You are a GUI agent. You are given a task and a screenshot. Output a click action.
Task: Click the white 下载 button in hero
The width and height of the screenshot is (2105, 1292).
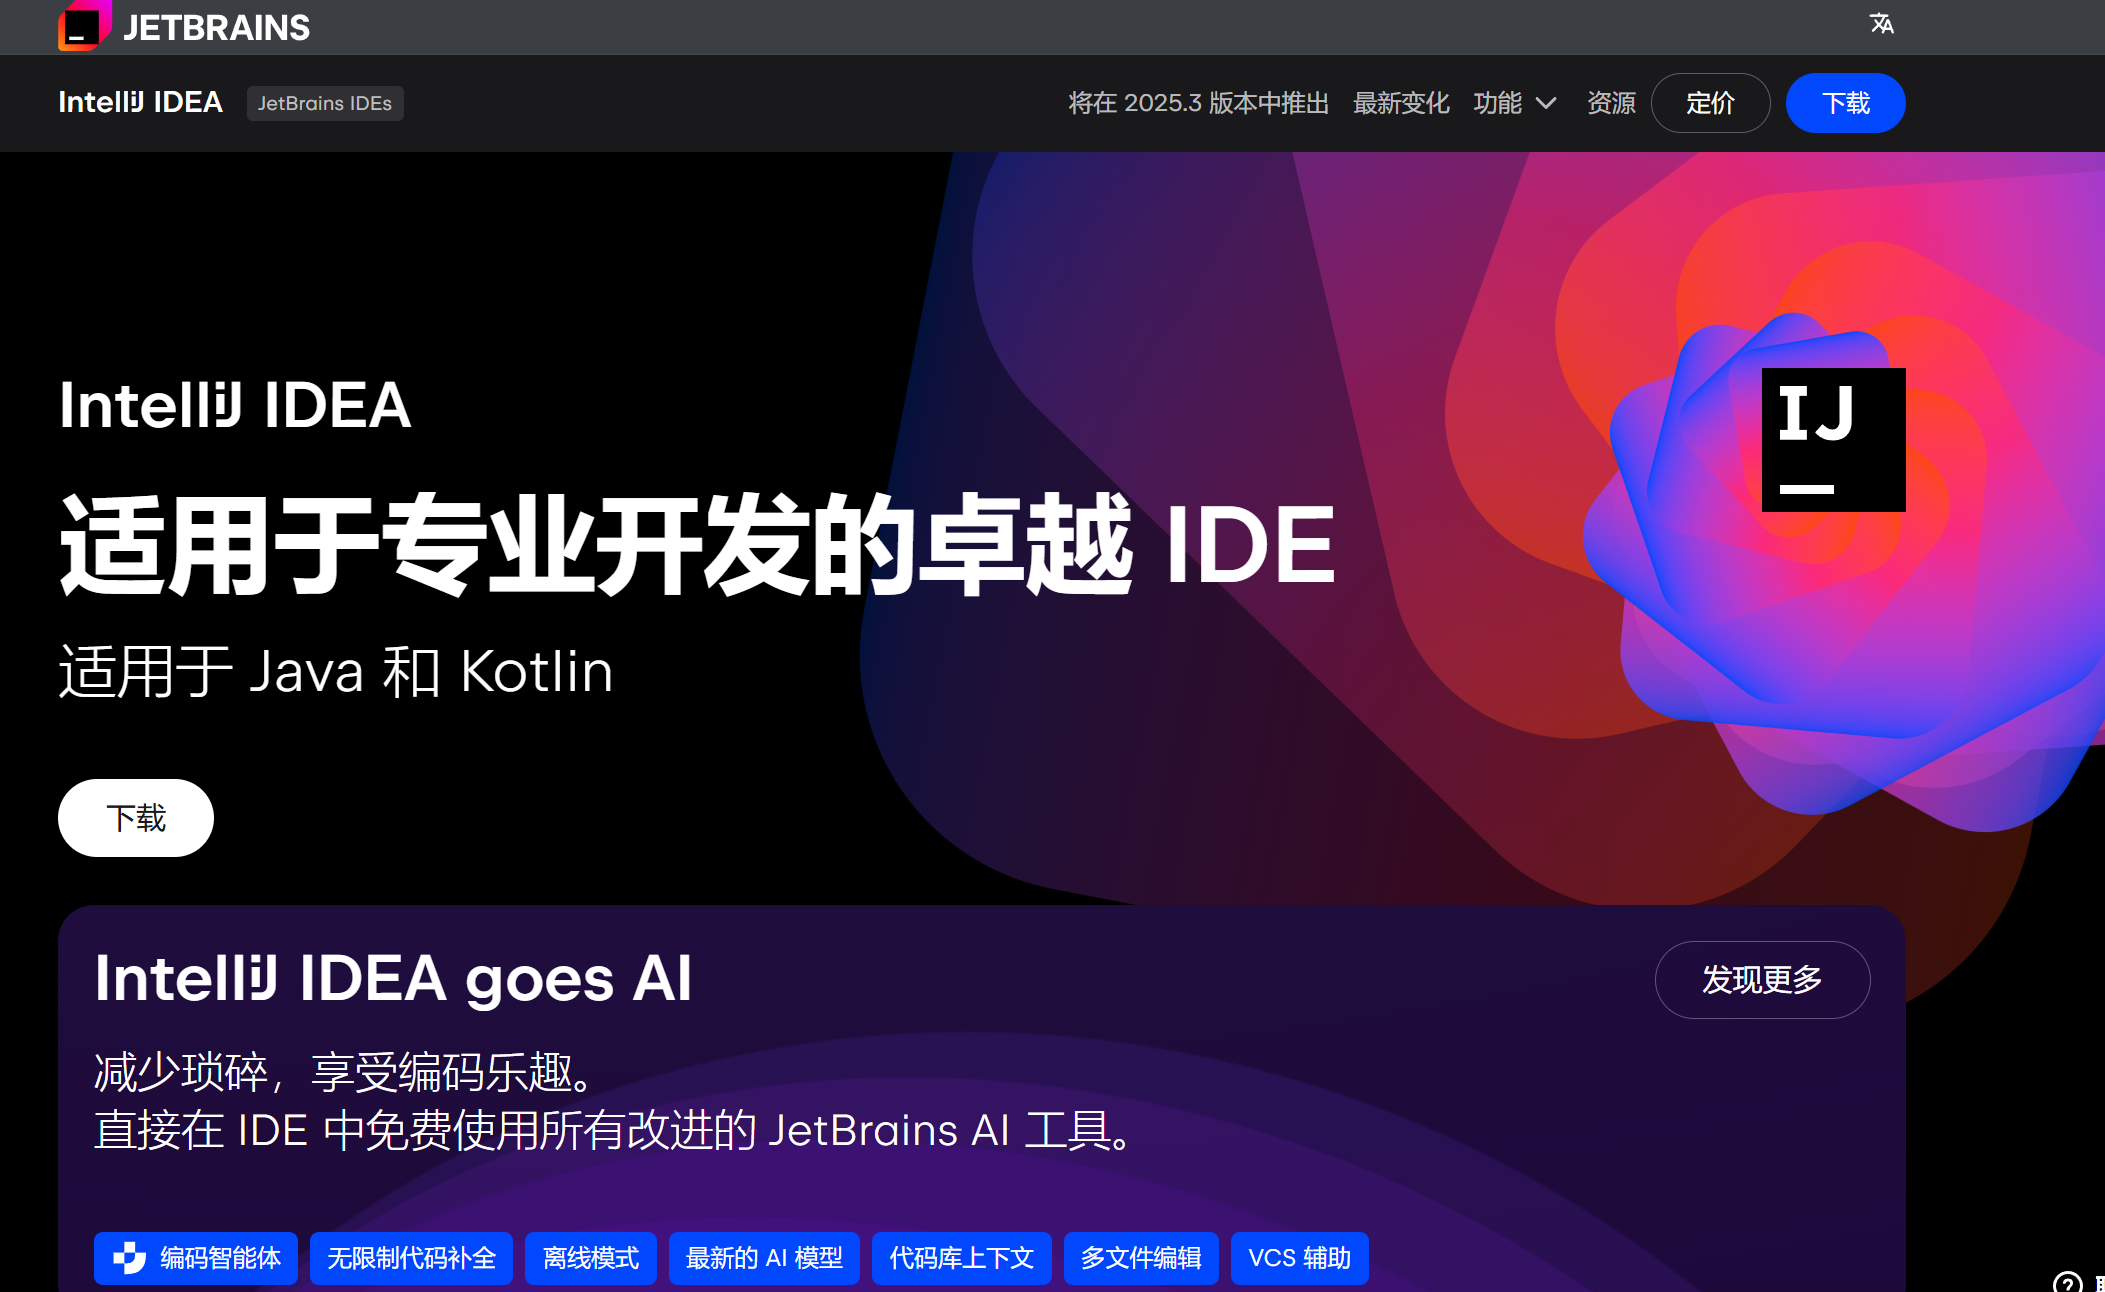point(136,818)
